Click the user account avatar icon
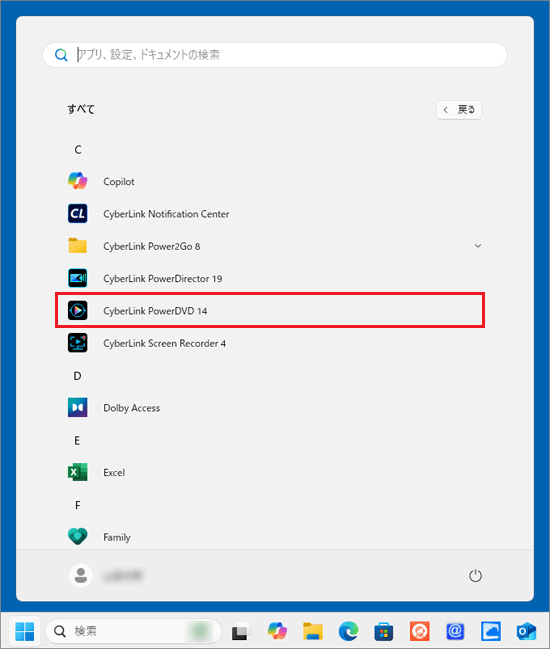This screenshot has height=649, width=550. (x=81, y=575)
